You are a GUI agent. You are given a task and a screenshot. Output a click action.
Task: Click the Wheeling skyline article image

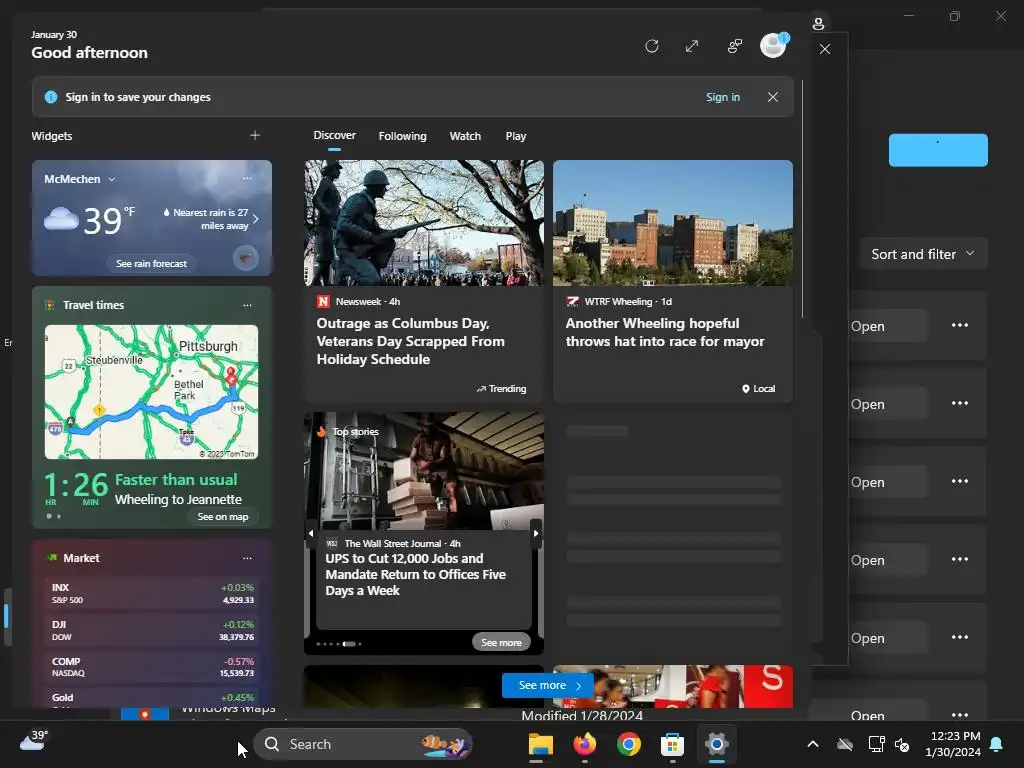coord(673,223)
